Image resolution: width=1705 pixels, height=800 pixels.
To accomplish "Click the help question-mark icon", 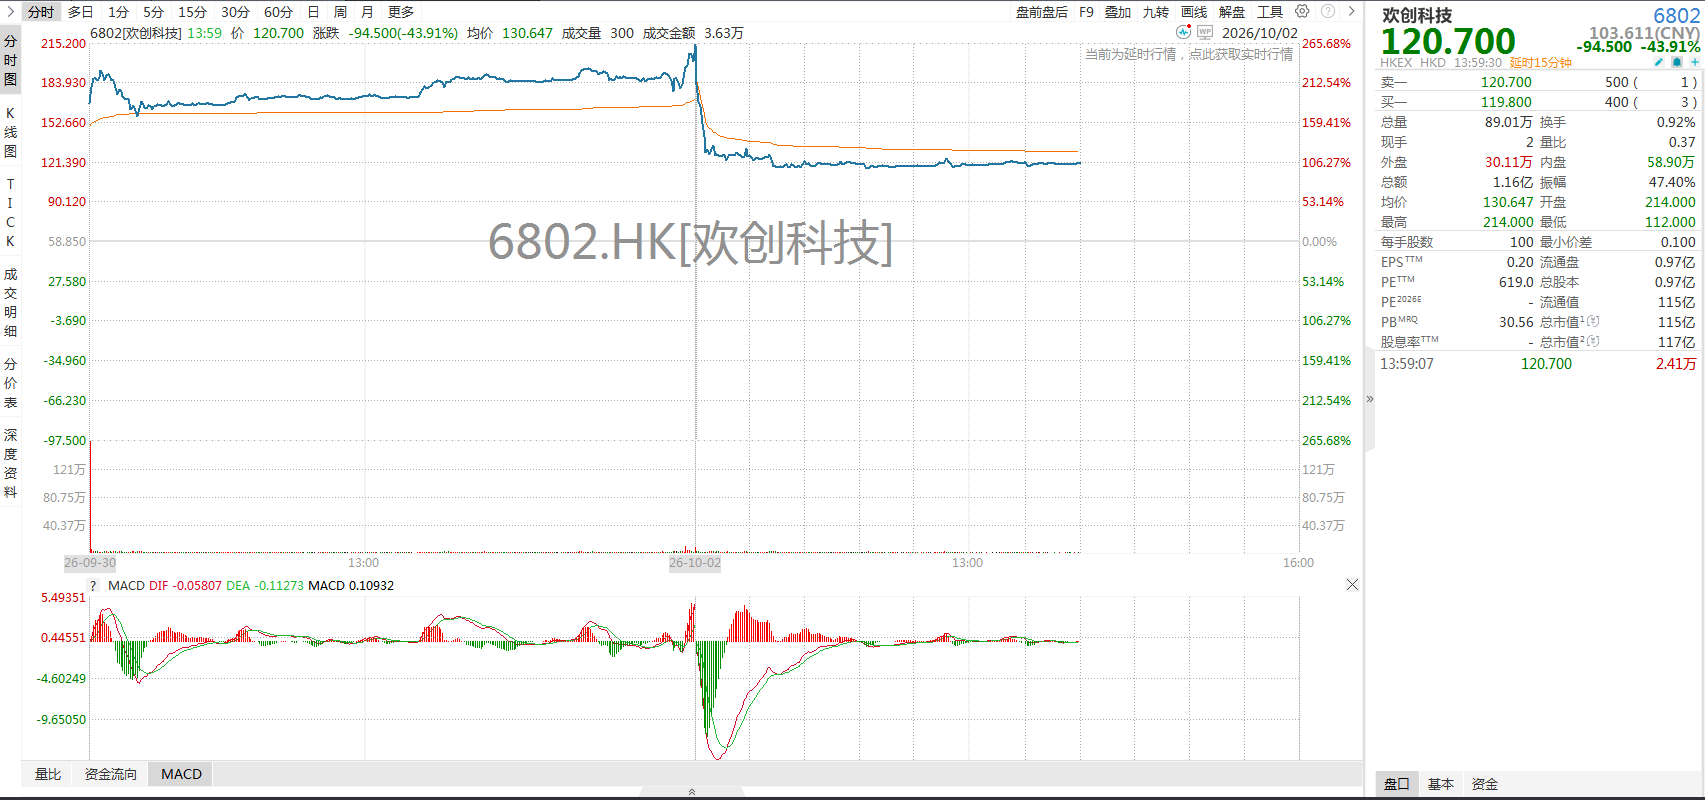I will pyautogui.click(x=1328, y=12).
